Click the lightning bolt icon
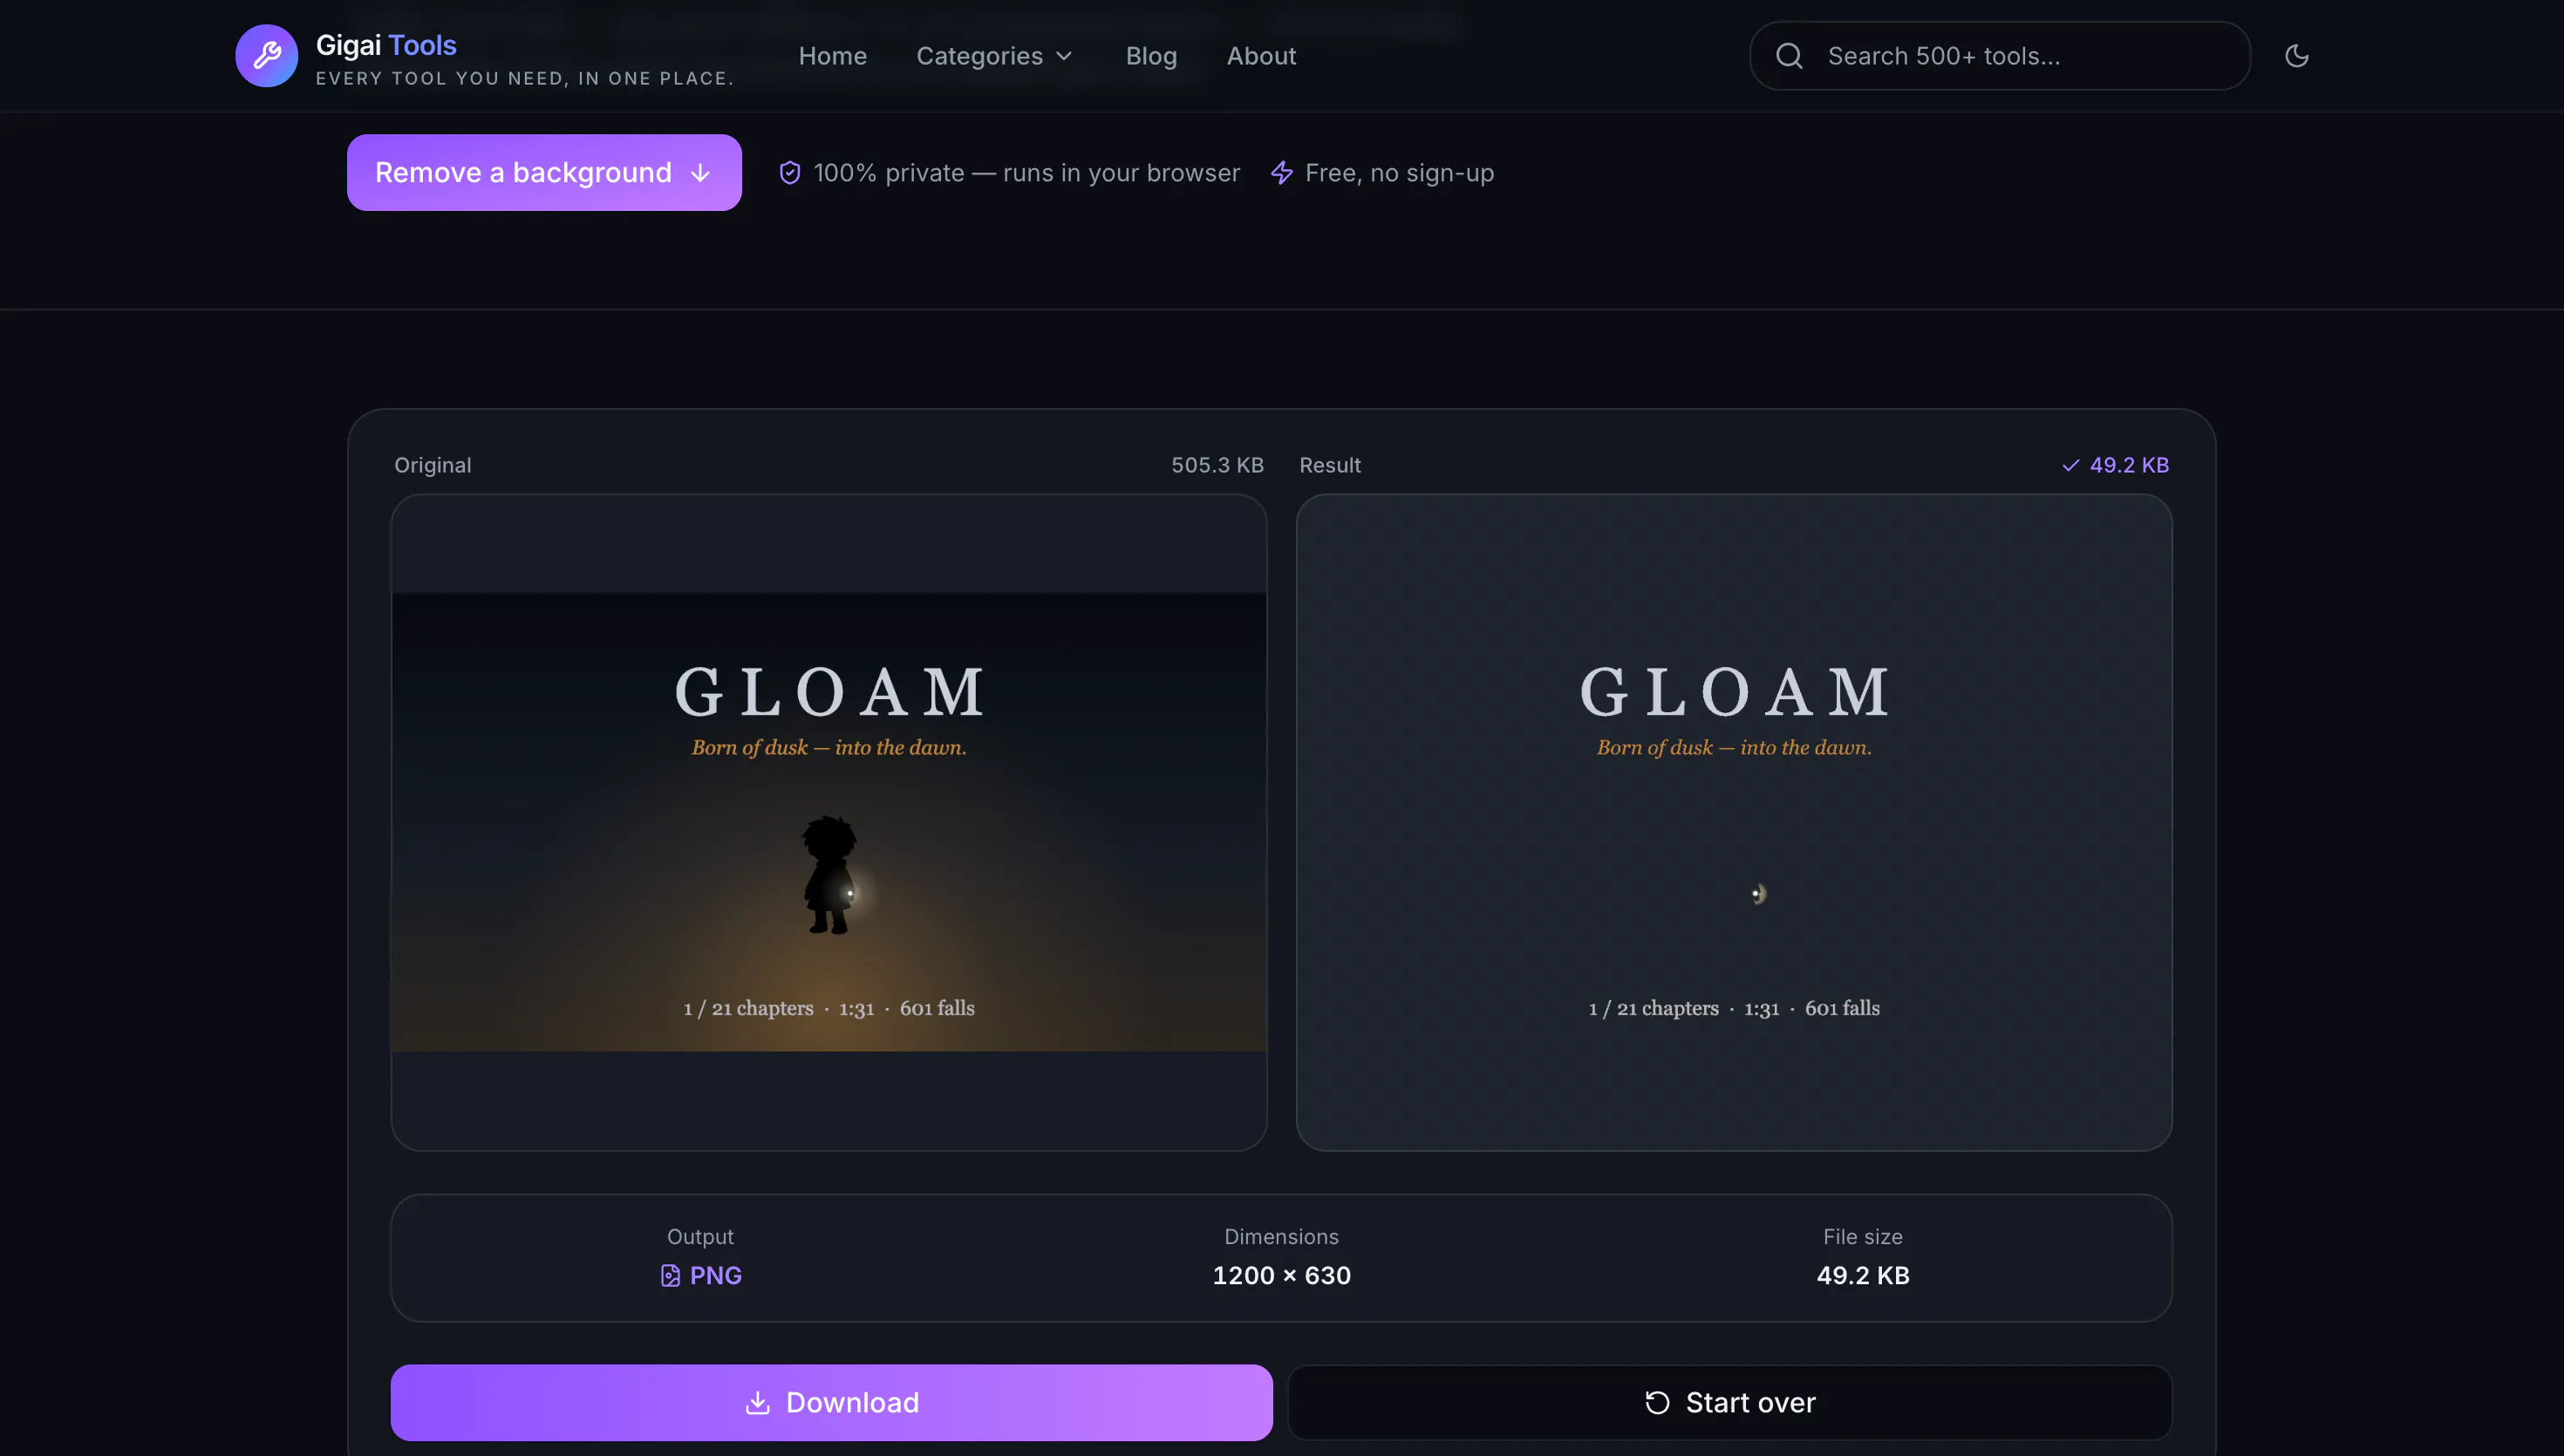The image size is (2564, 1456). click(1281, 173)
